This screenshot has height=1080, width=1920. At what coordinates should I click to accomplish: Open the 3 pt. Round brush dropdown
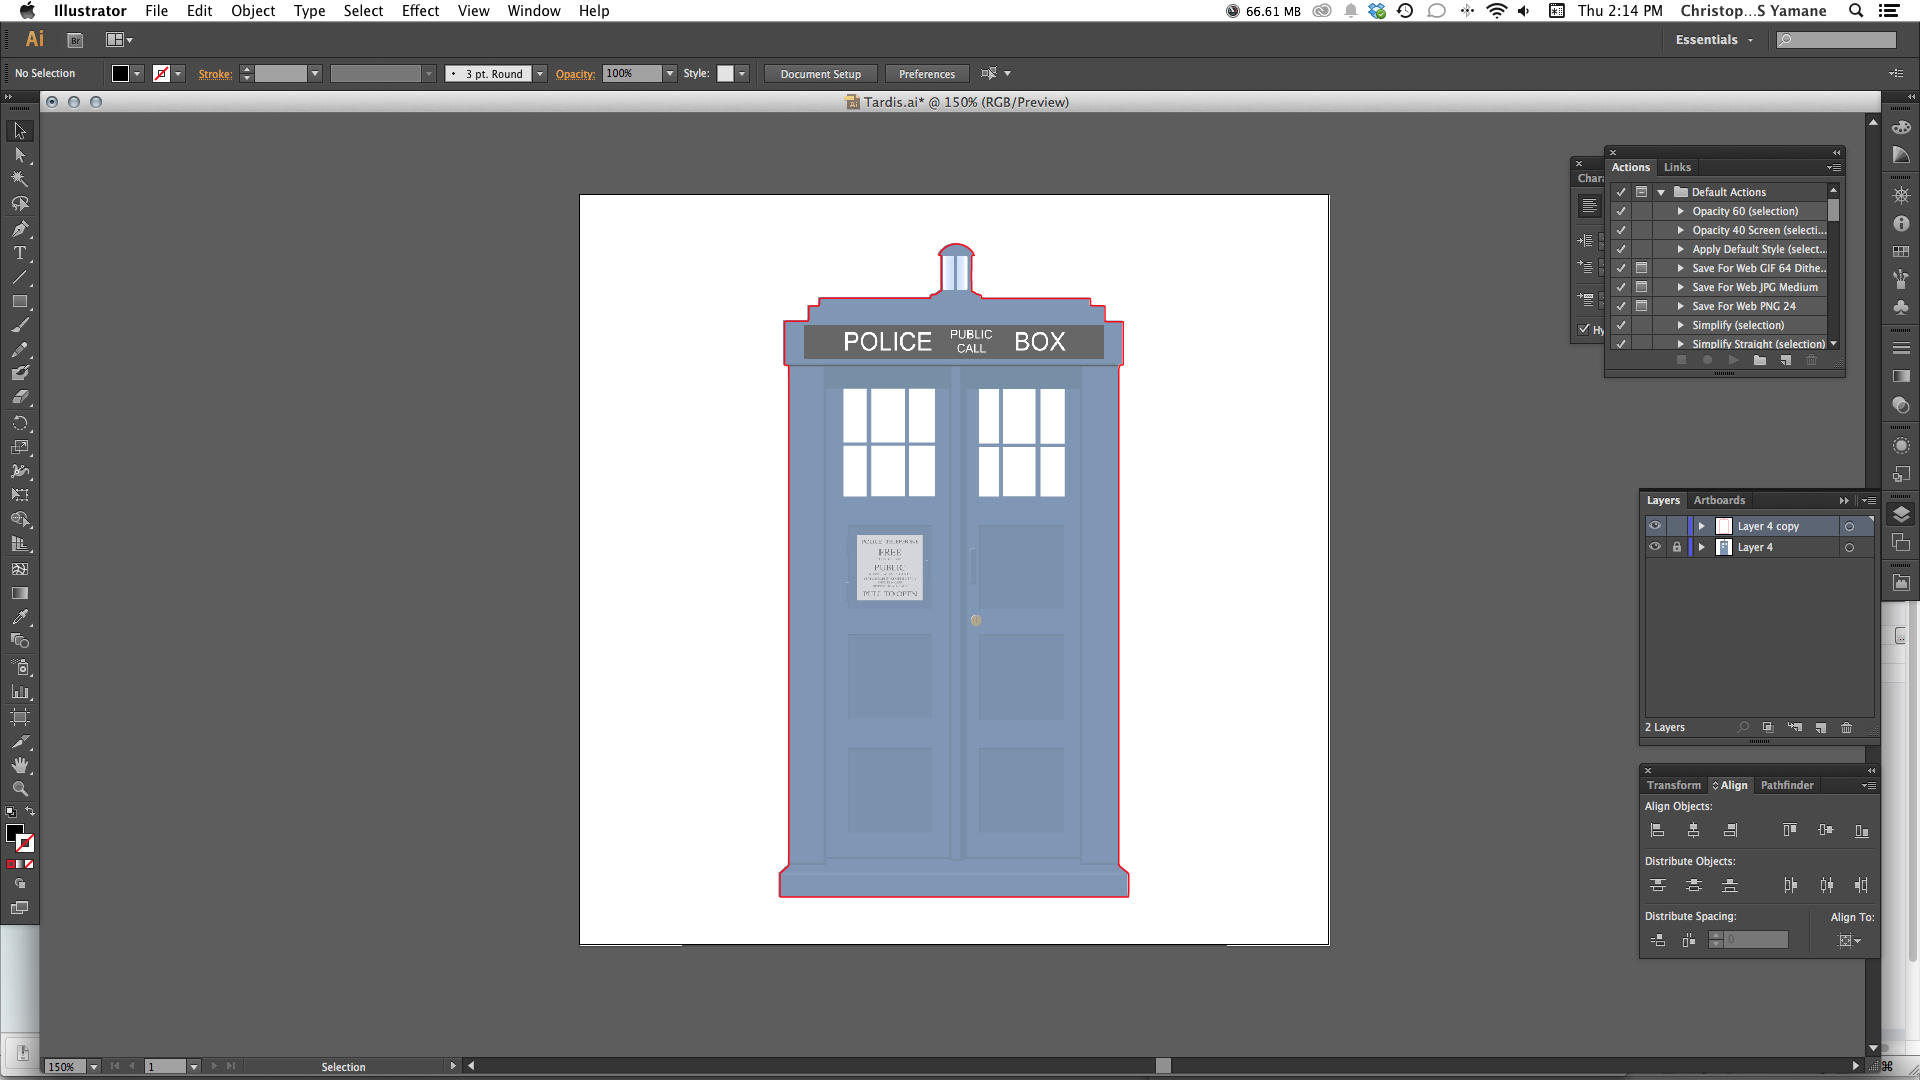[x=540, y=74]
